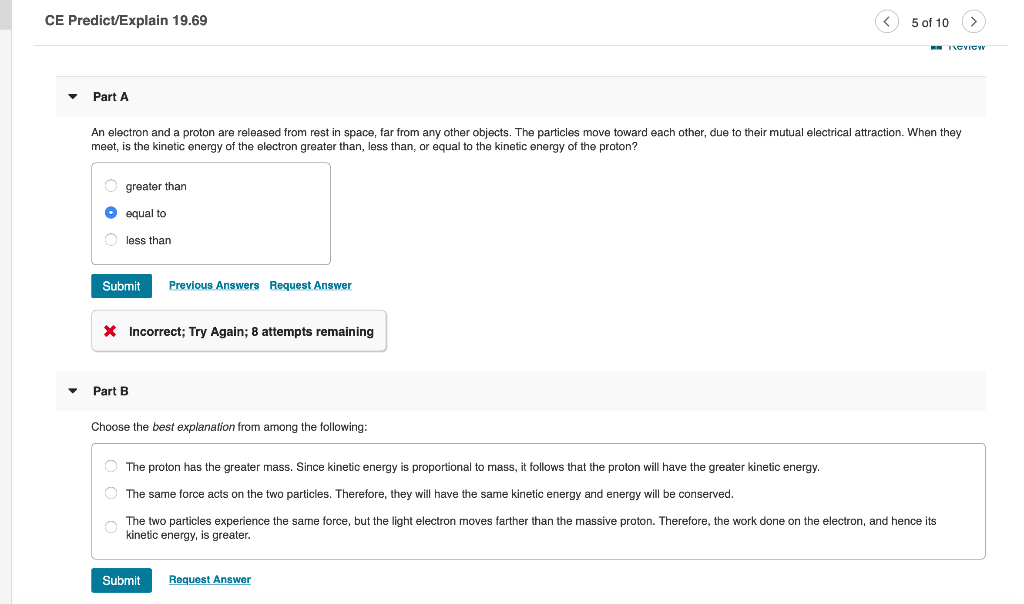Click Request Answer in Part A
Viewport: 1024px width, 604px height.
coord(310,285)
